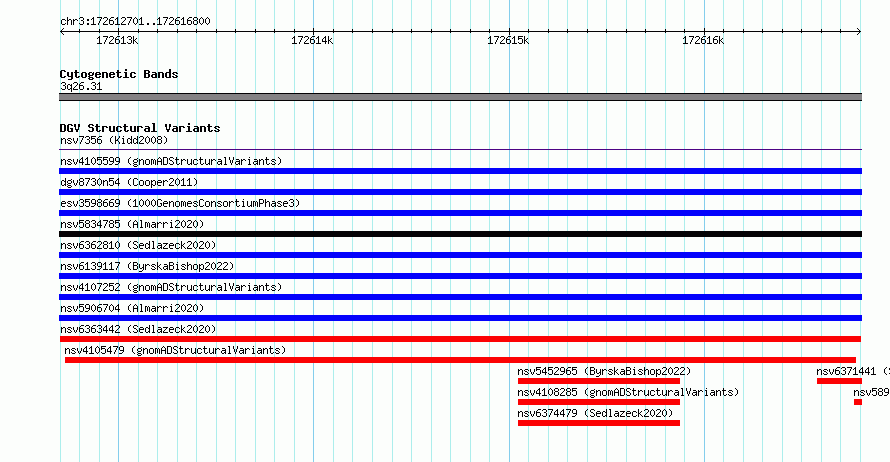The height and width of the screenshot is (462, 890).
Task: Click the 172613k ruler position
Action: point(117,40)
